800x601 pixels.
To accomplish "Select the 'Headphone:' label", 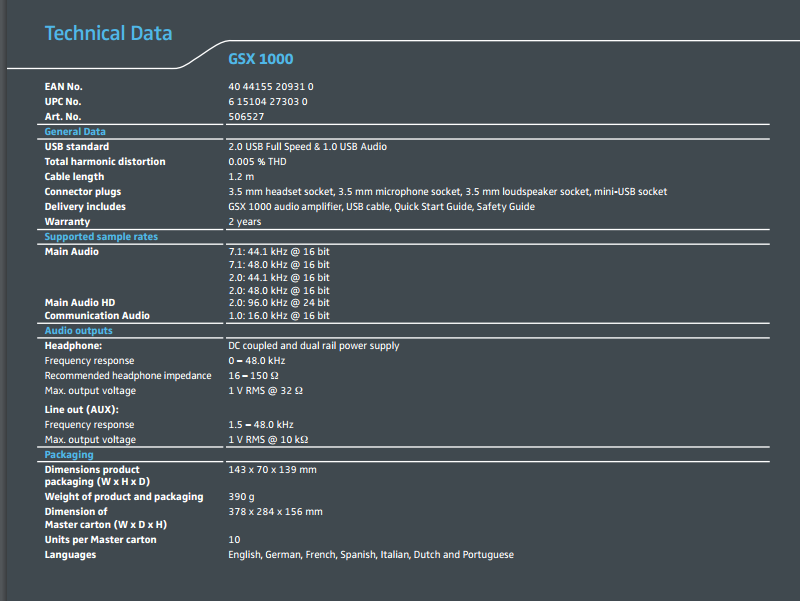I will 73,346.
